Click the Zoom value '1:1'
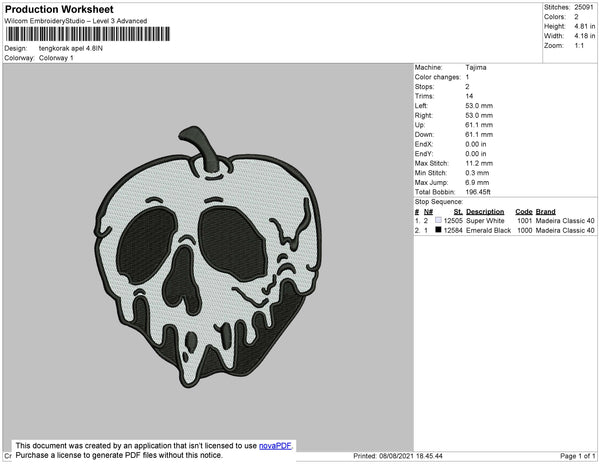This screenshot has height=464, width=600. (x=579, y=46)
